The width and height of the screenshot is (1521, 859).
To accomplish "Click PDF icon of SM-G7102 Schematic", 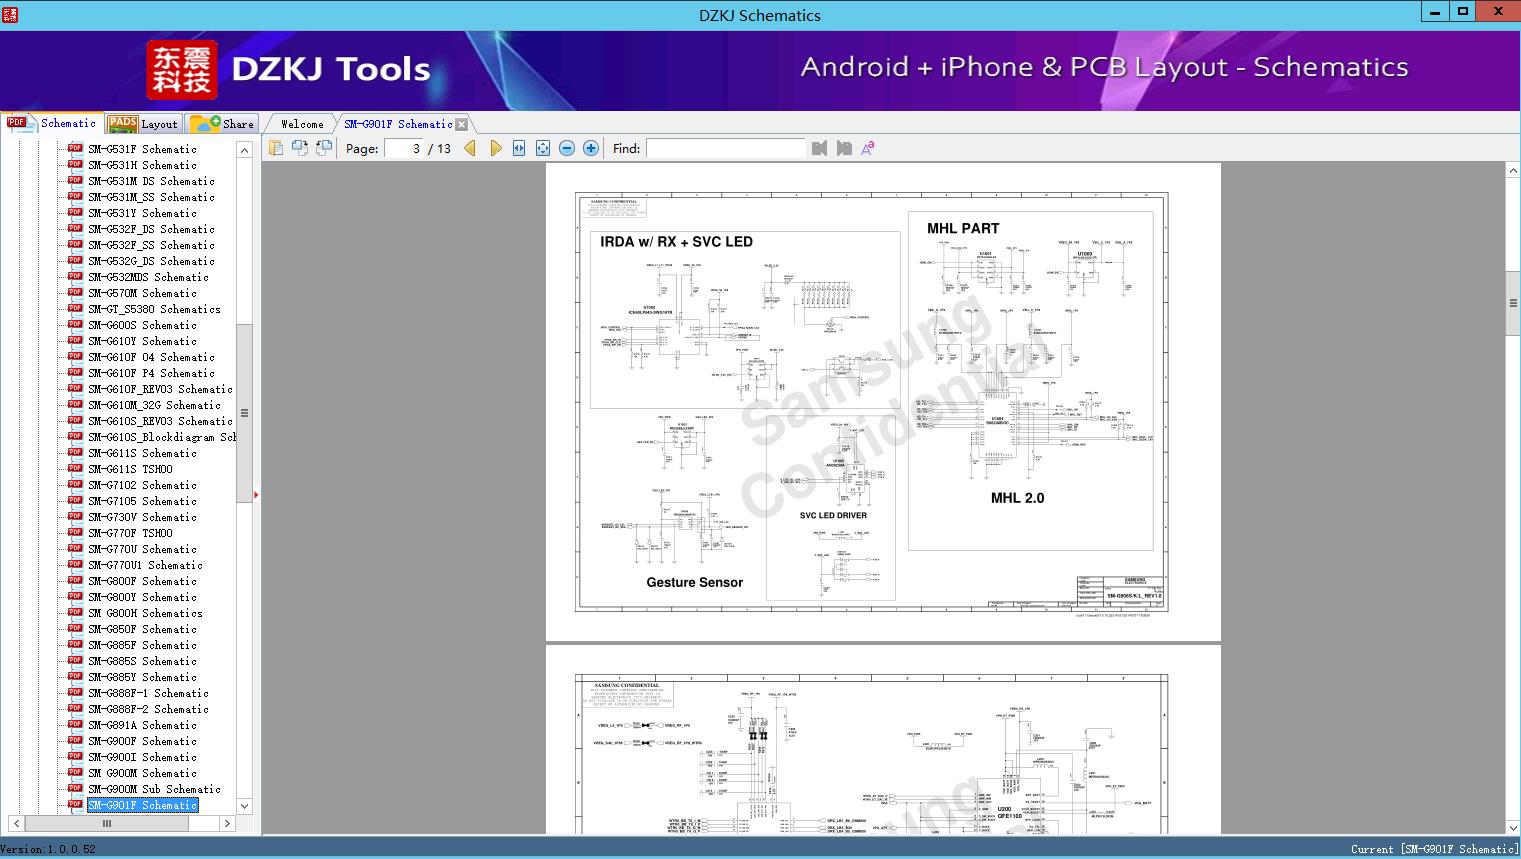I will [75, 484].
